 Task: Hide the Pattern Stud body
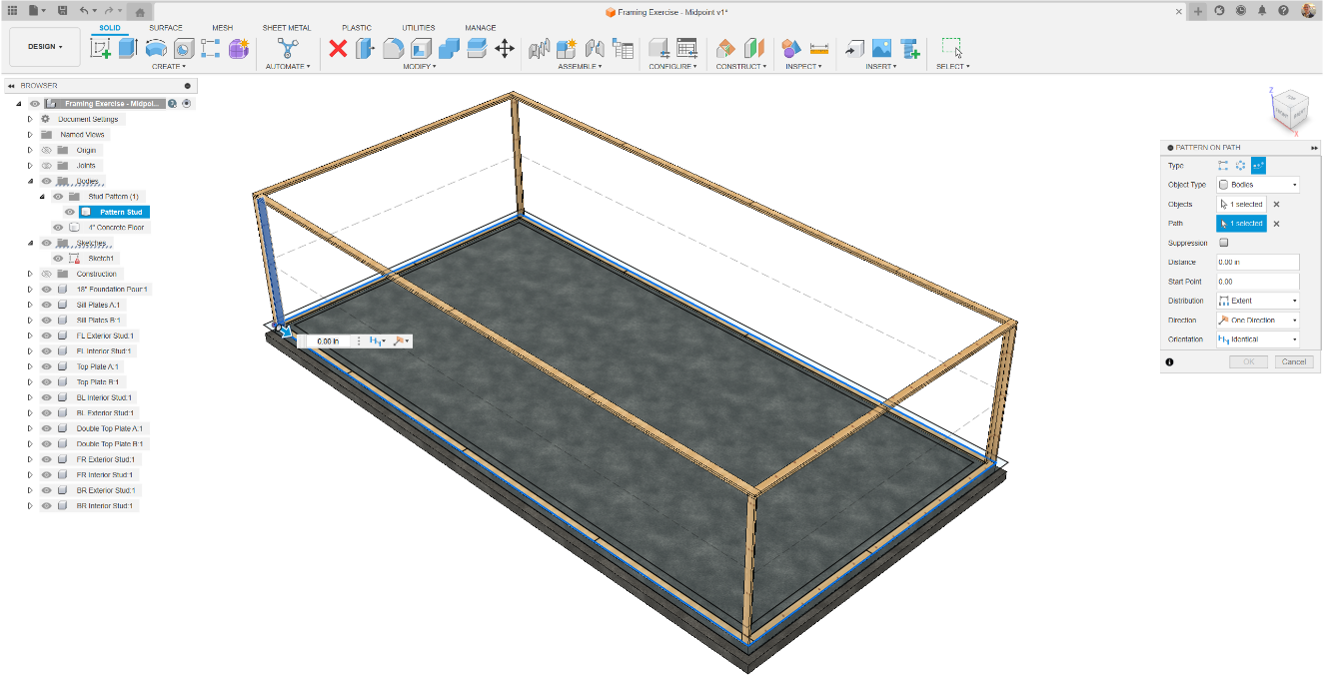click(70, 212)
